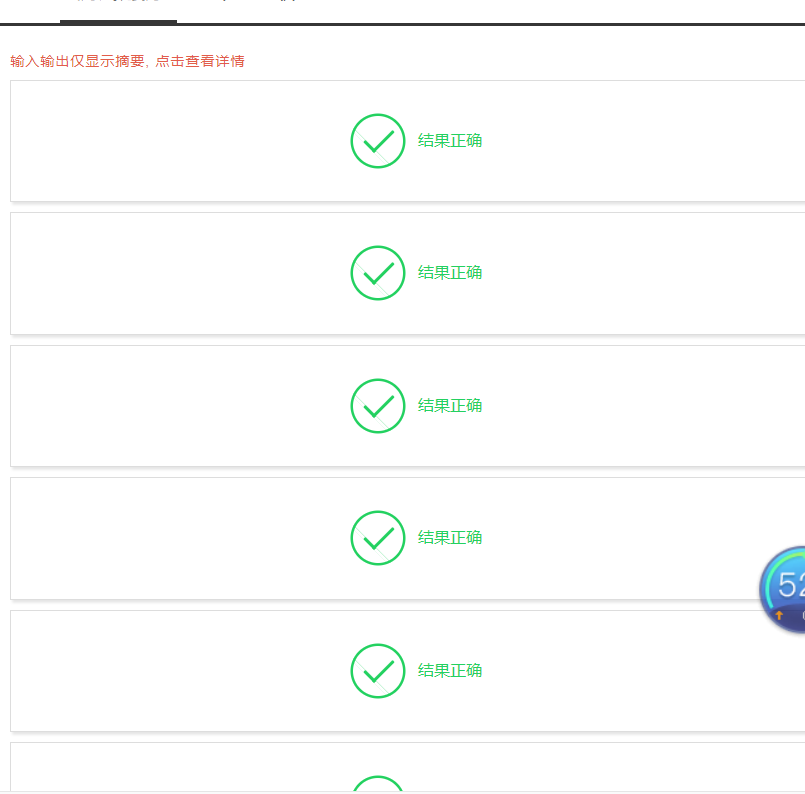The image size is (805, 794).
Task: Open fourth test case's 结果正确 label
Action: point(450,537)
